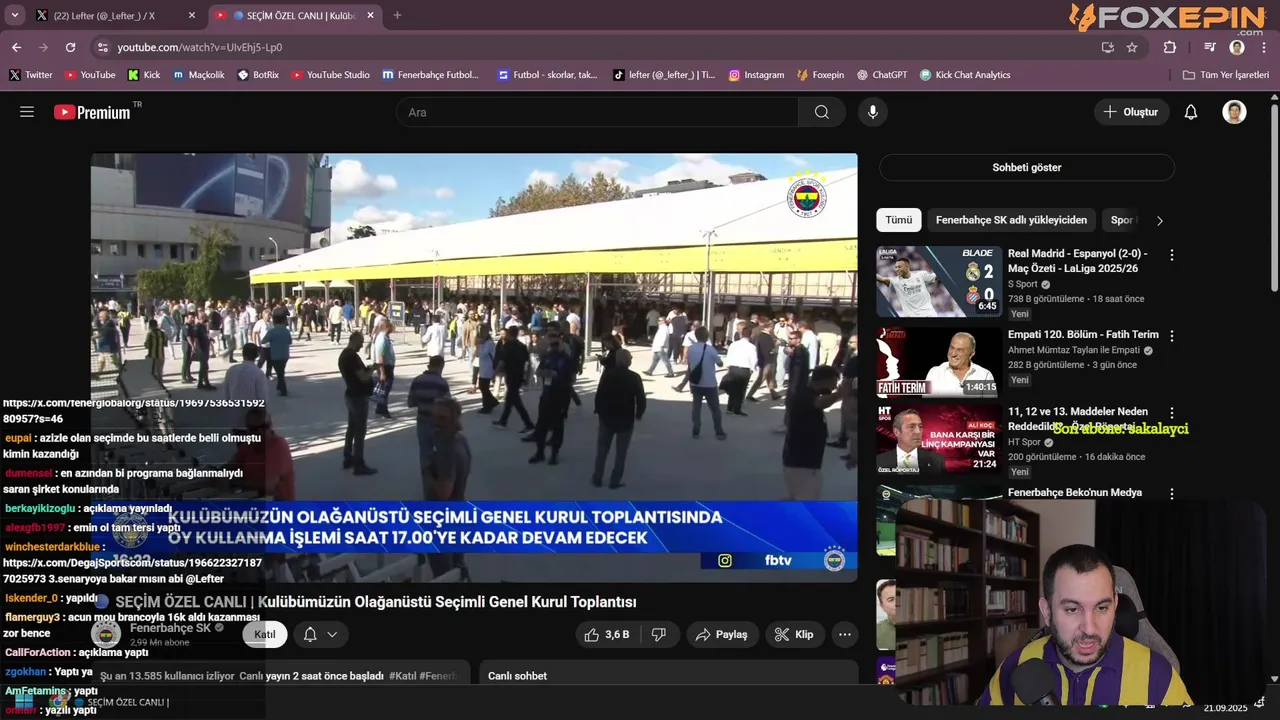Open the channel notification bell dropdown
The height and width of the screenshot is (720, 1280).
320,634
